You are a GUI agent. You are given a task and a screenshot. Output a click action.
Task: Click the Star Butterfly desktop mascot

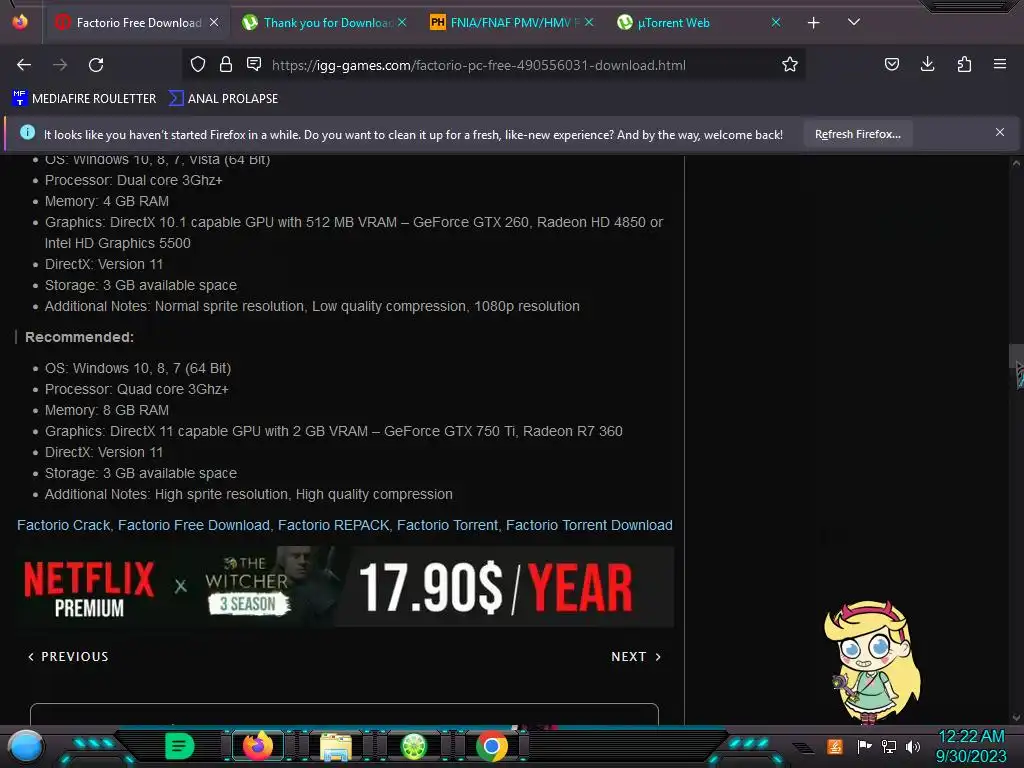tap(871, 661)
